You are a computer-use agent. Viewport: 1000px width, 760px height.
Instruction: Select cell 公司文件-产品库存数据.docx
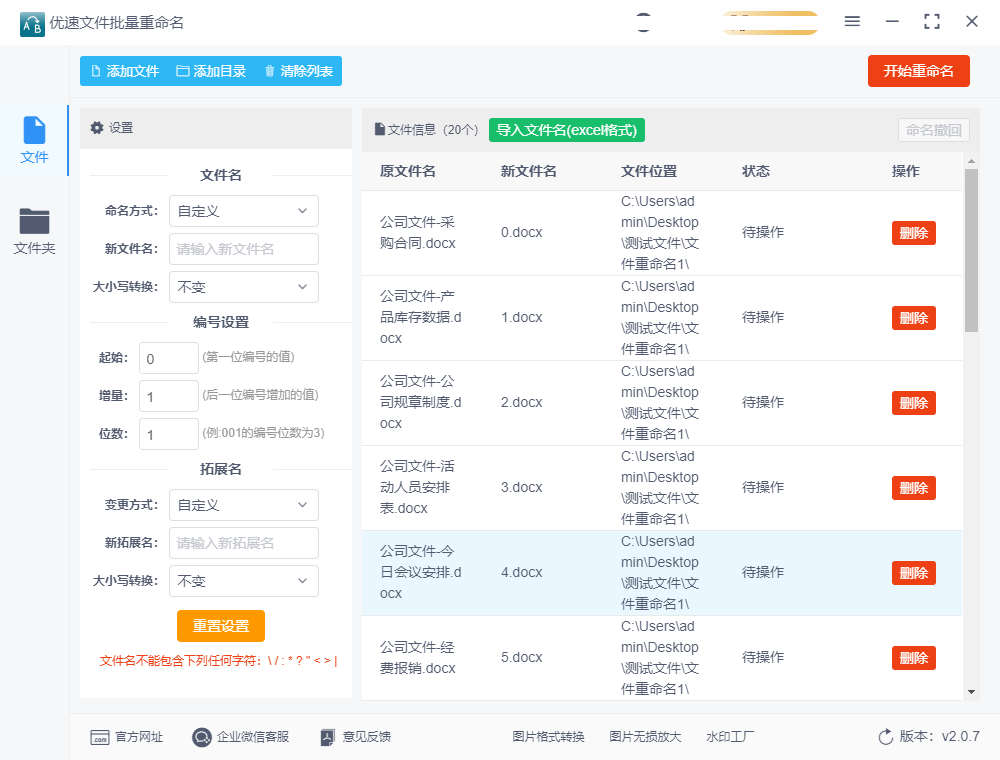[x=421, y=318]
